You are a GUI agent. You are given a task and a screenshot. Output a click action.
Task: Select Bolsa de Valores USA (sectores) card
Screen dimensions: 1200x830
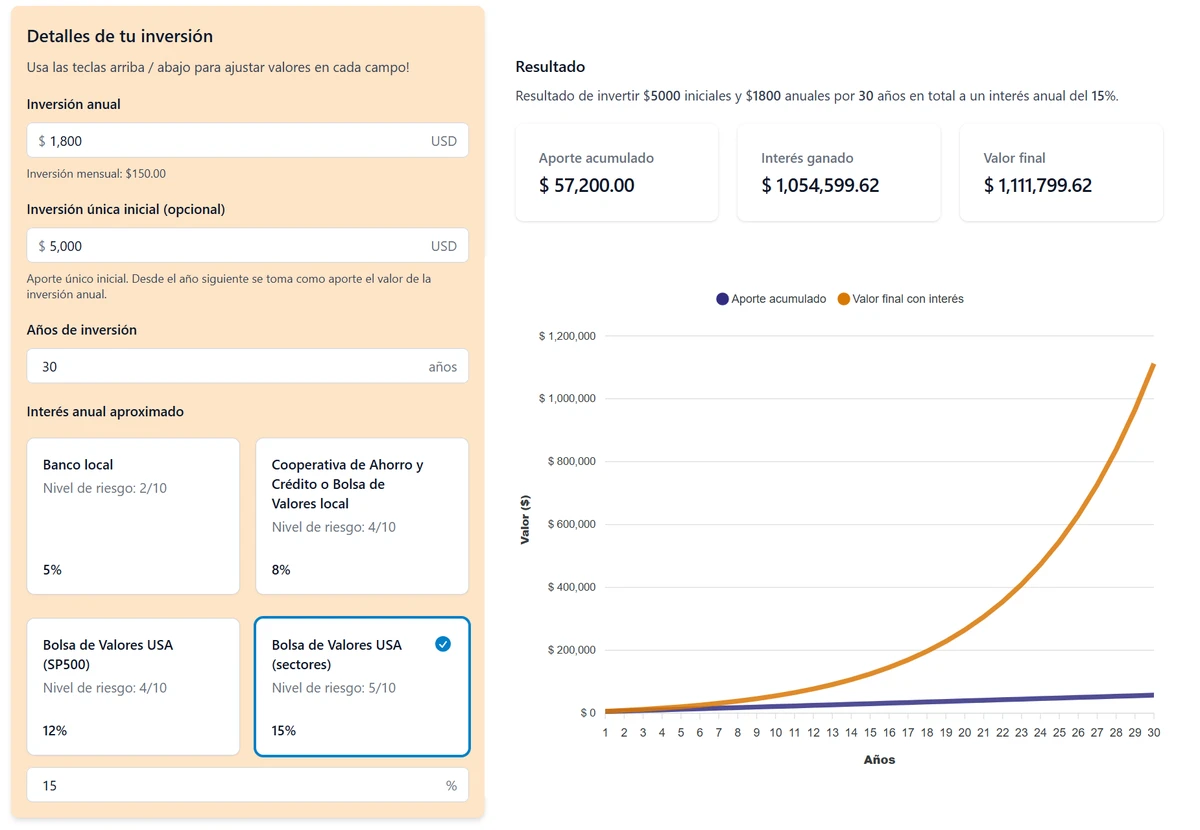[x=362, y=686]
